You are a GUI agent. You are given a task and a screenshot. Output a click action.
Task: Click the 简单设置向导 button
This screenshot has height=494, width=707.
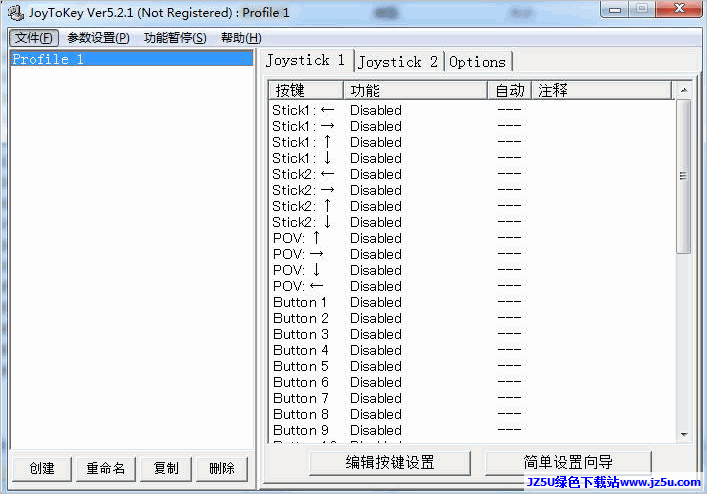[568, 462]
